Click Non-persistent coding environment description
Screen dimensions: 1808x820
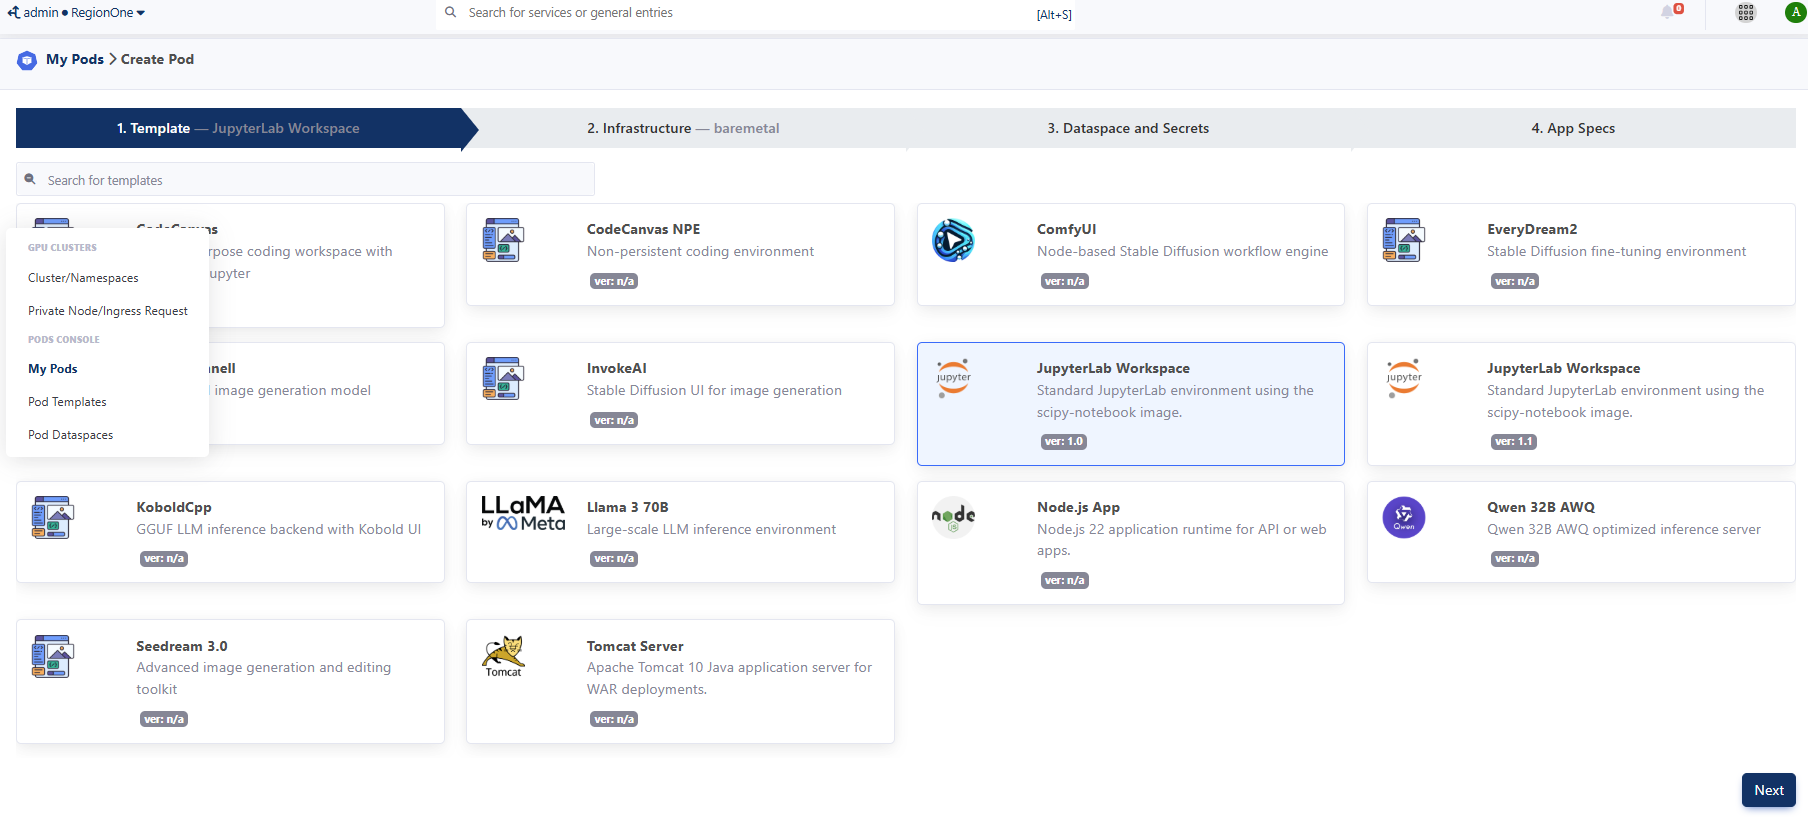pos(700,251)
